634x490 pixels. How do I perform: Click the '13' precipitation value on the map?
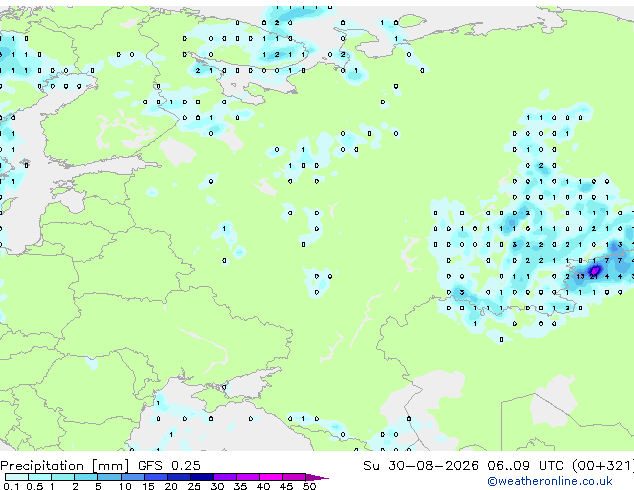click(580, 277)
